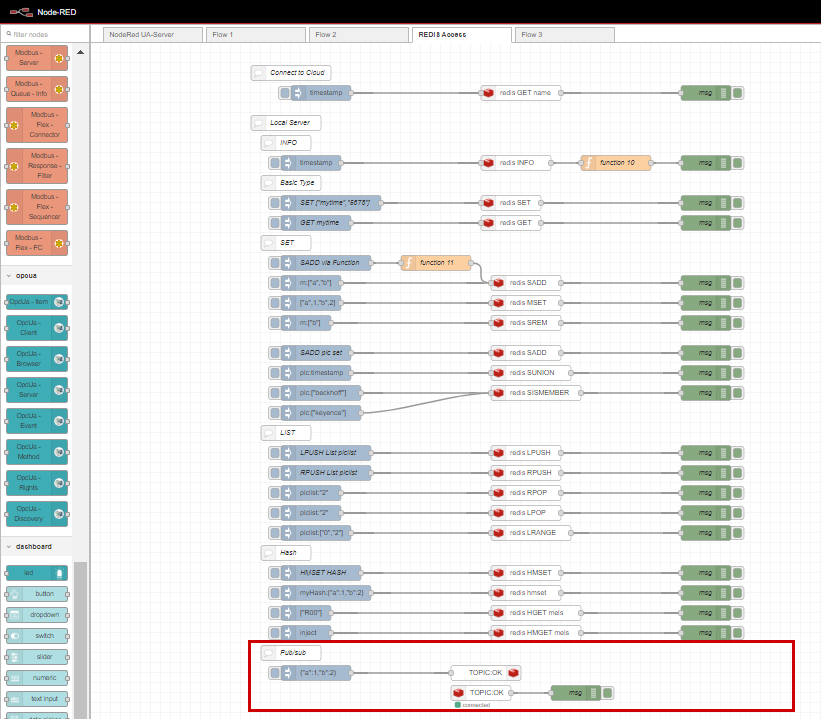Switch to the REDIS Access tab
Screen dimensions: 821x719
click(461, 35)
